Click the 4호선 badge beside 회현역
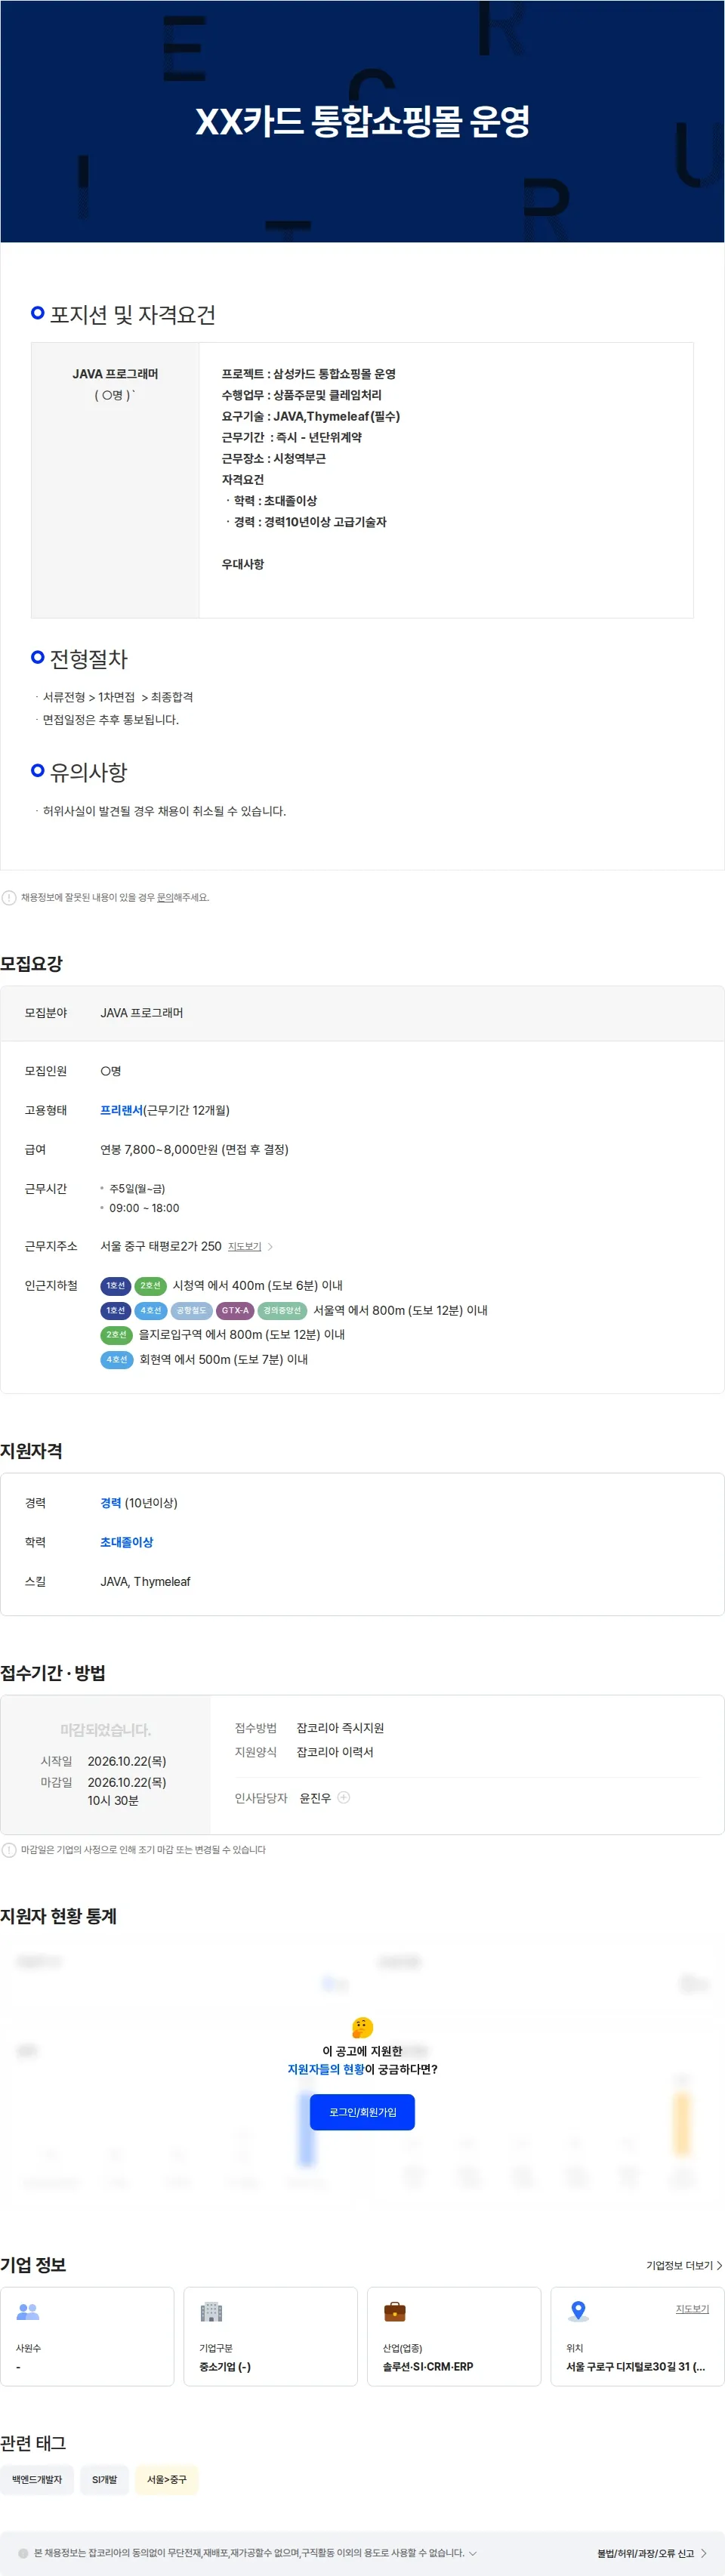 coord(116,1359)
